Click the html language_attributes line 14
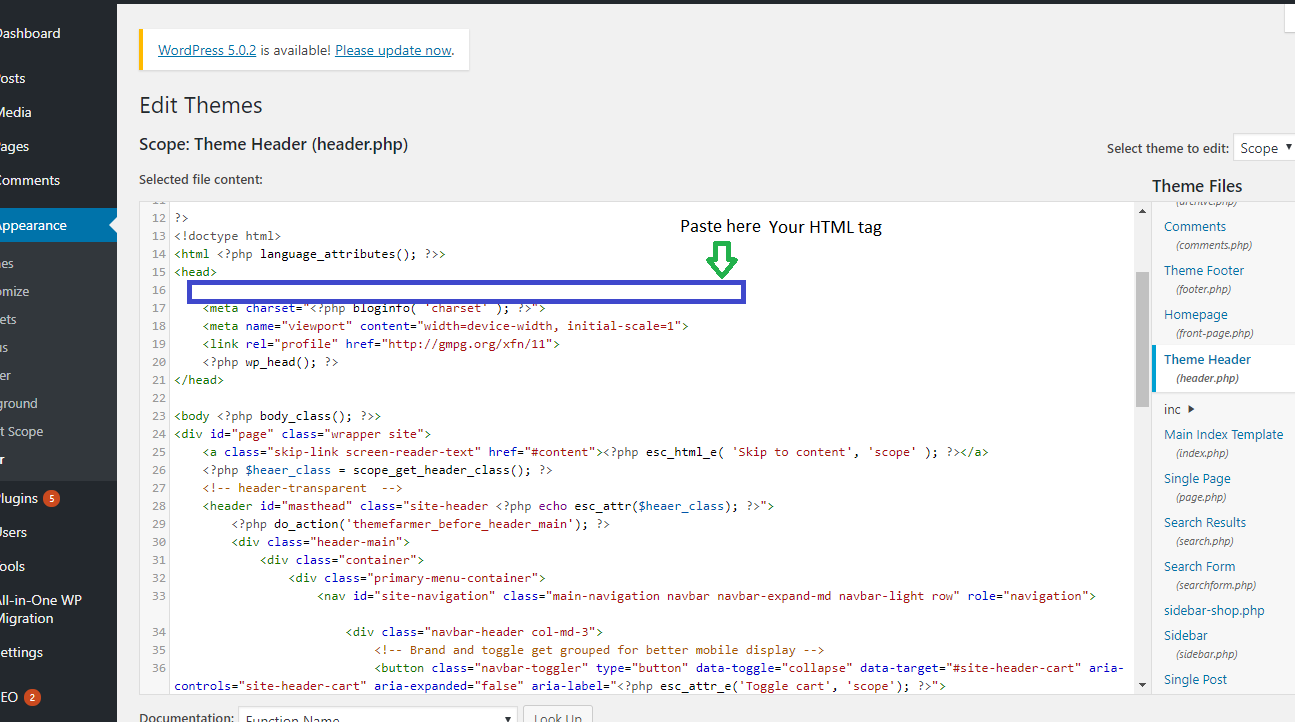1295x722 pixels. point(310,254)
